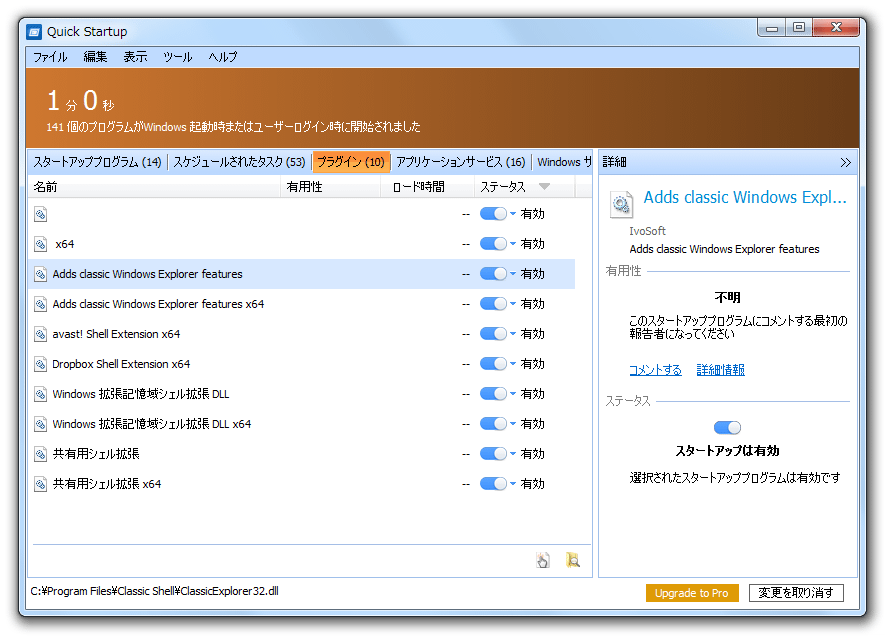Click the Upgrade to Pro button

click(x=691, y=593)
